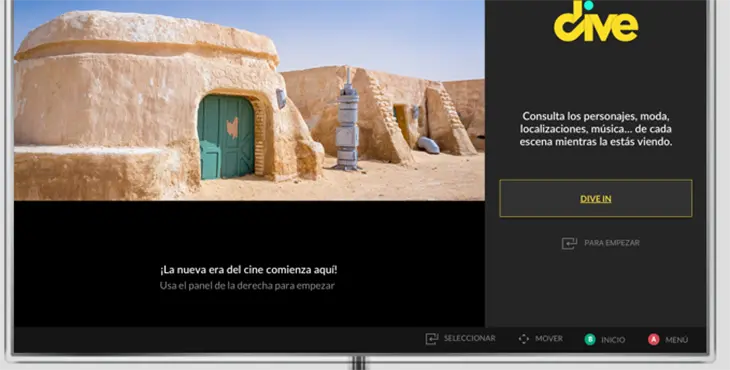Click the PARA EMPEZAR label

pos(612,243)
